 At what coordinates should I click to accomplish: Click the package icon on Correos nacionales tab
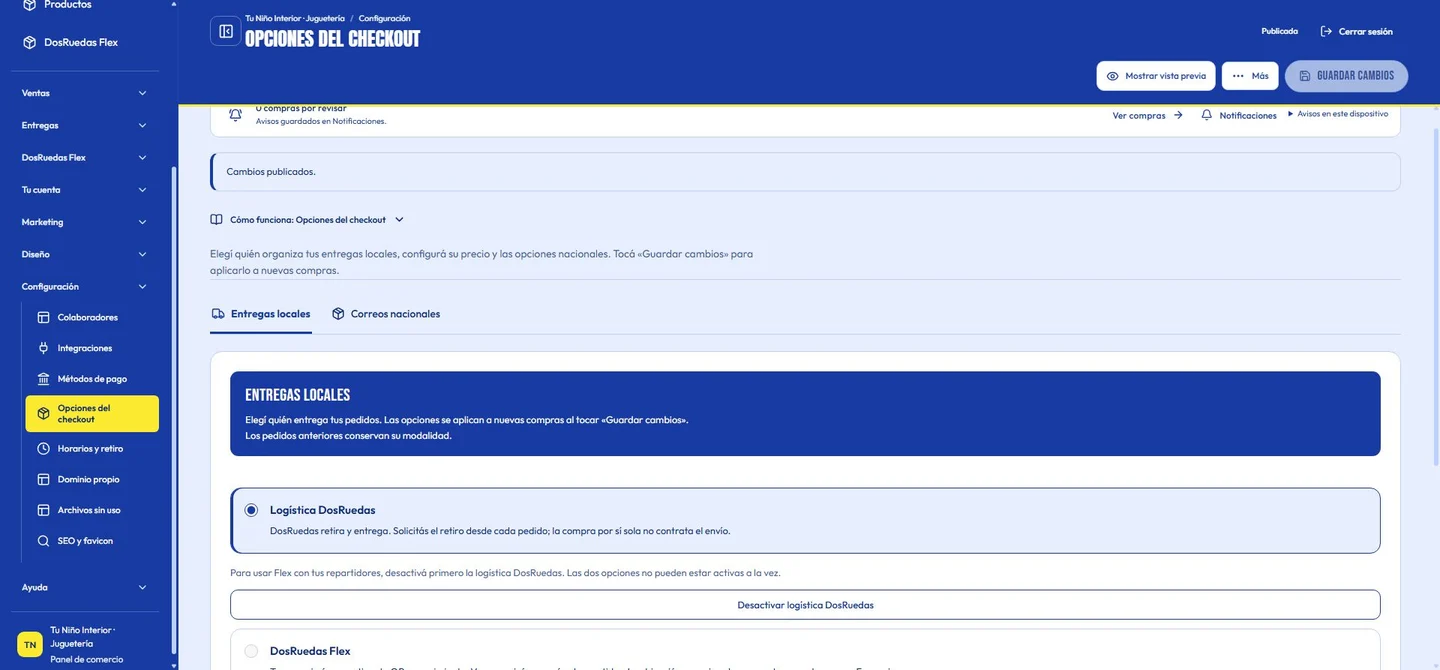[x=338, y=313]
